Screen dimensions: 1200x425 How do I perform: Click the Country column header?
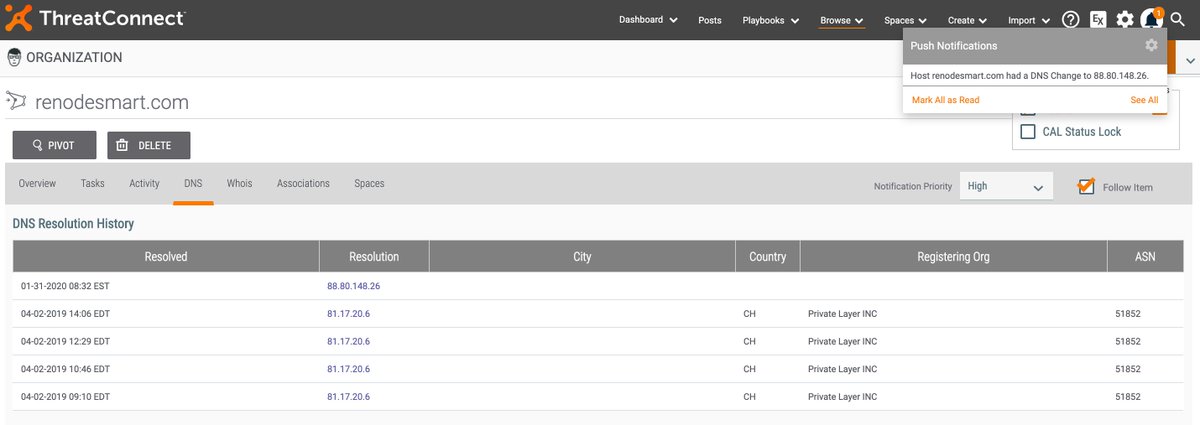pos(768,257)
